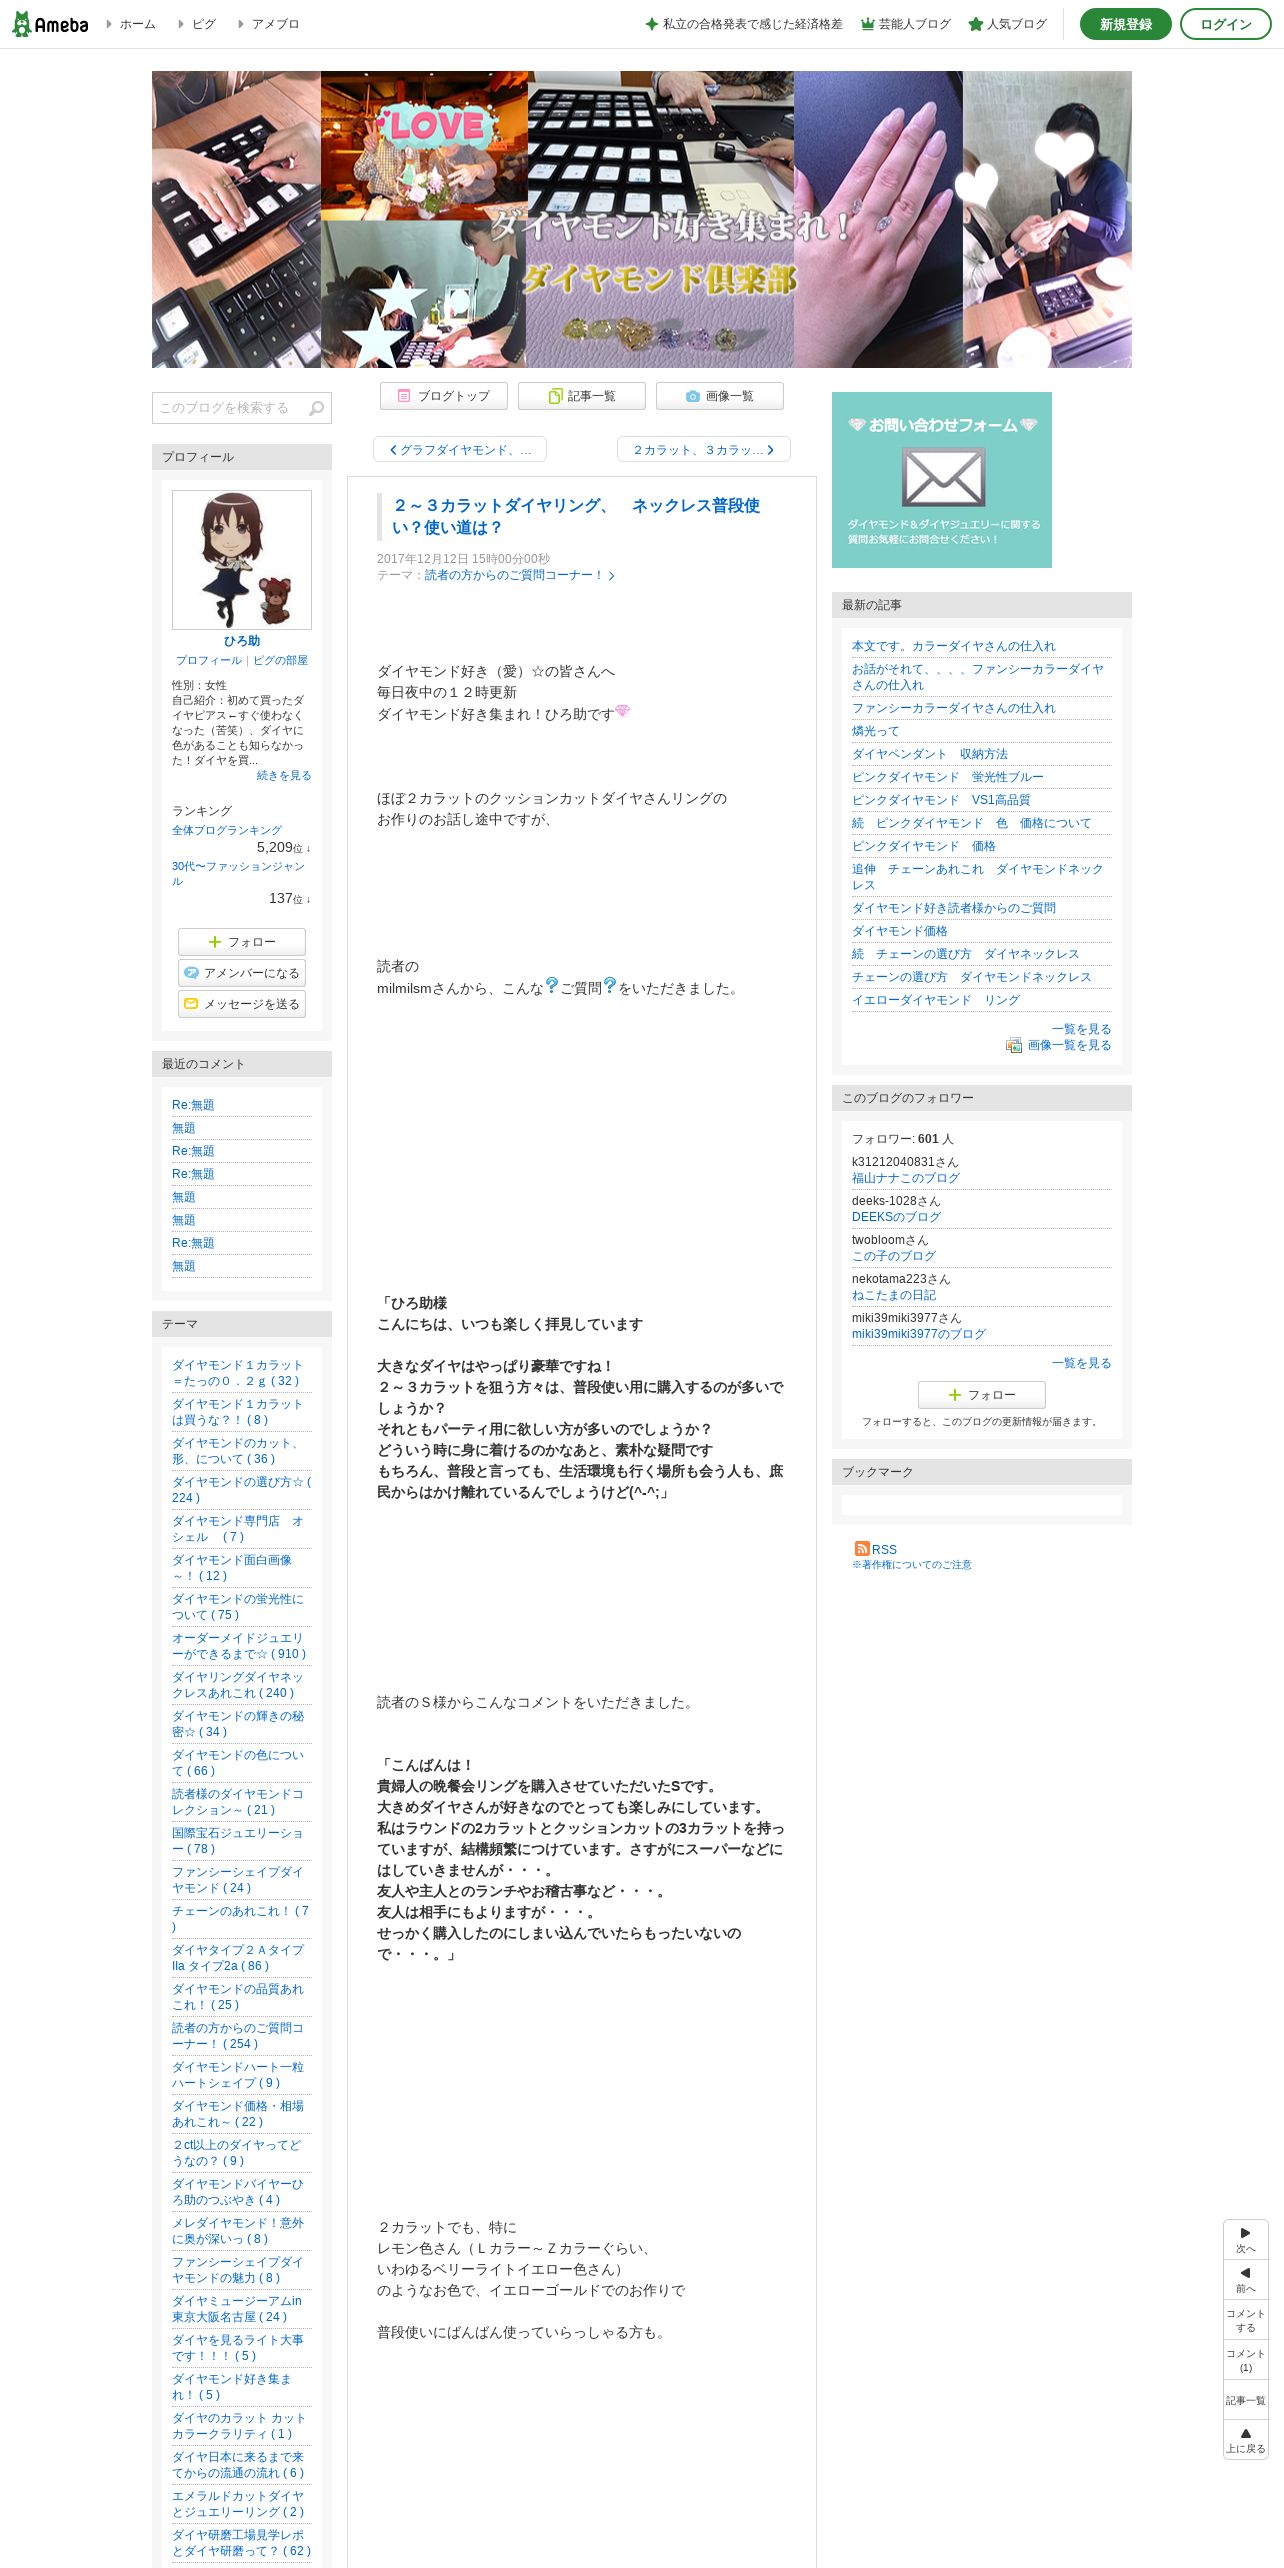Open recent article ダイヤモンド価格
1284x2568 pixels.
click(x=899, y=931)
